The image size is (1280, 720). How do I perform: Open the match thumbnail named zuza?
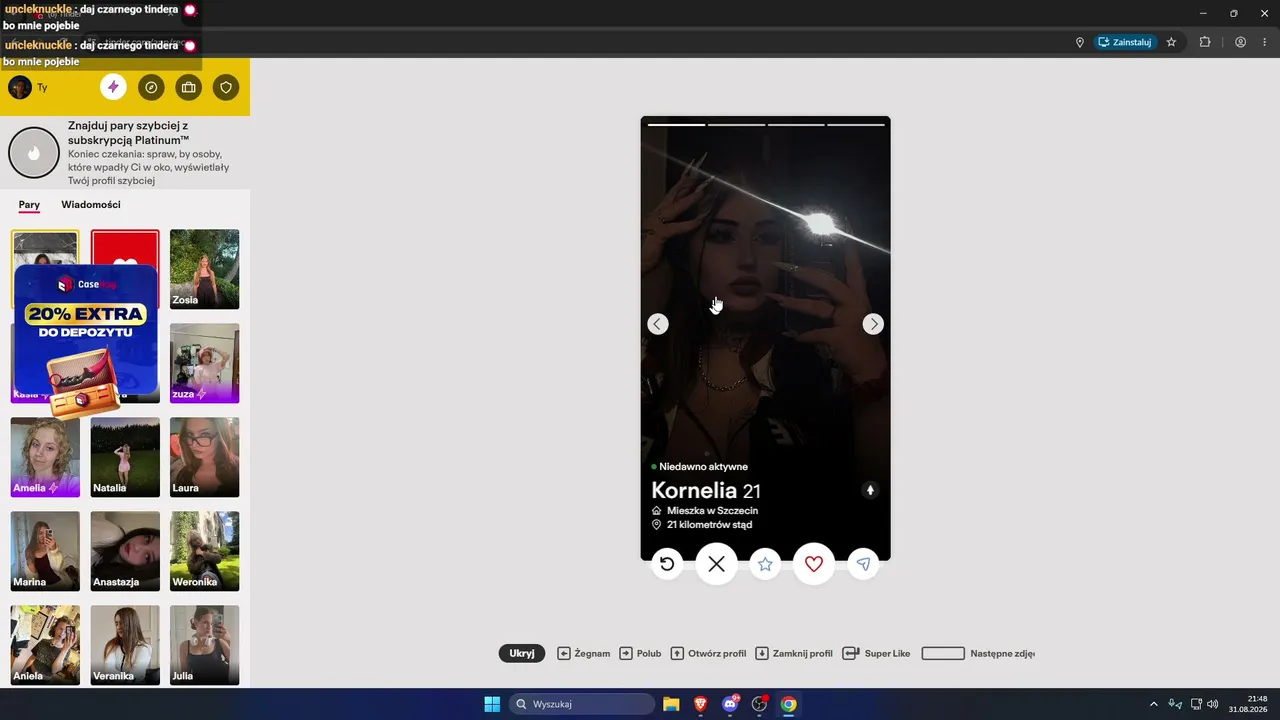(x=205, y=363)
